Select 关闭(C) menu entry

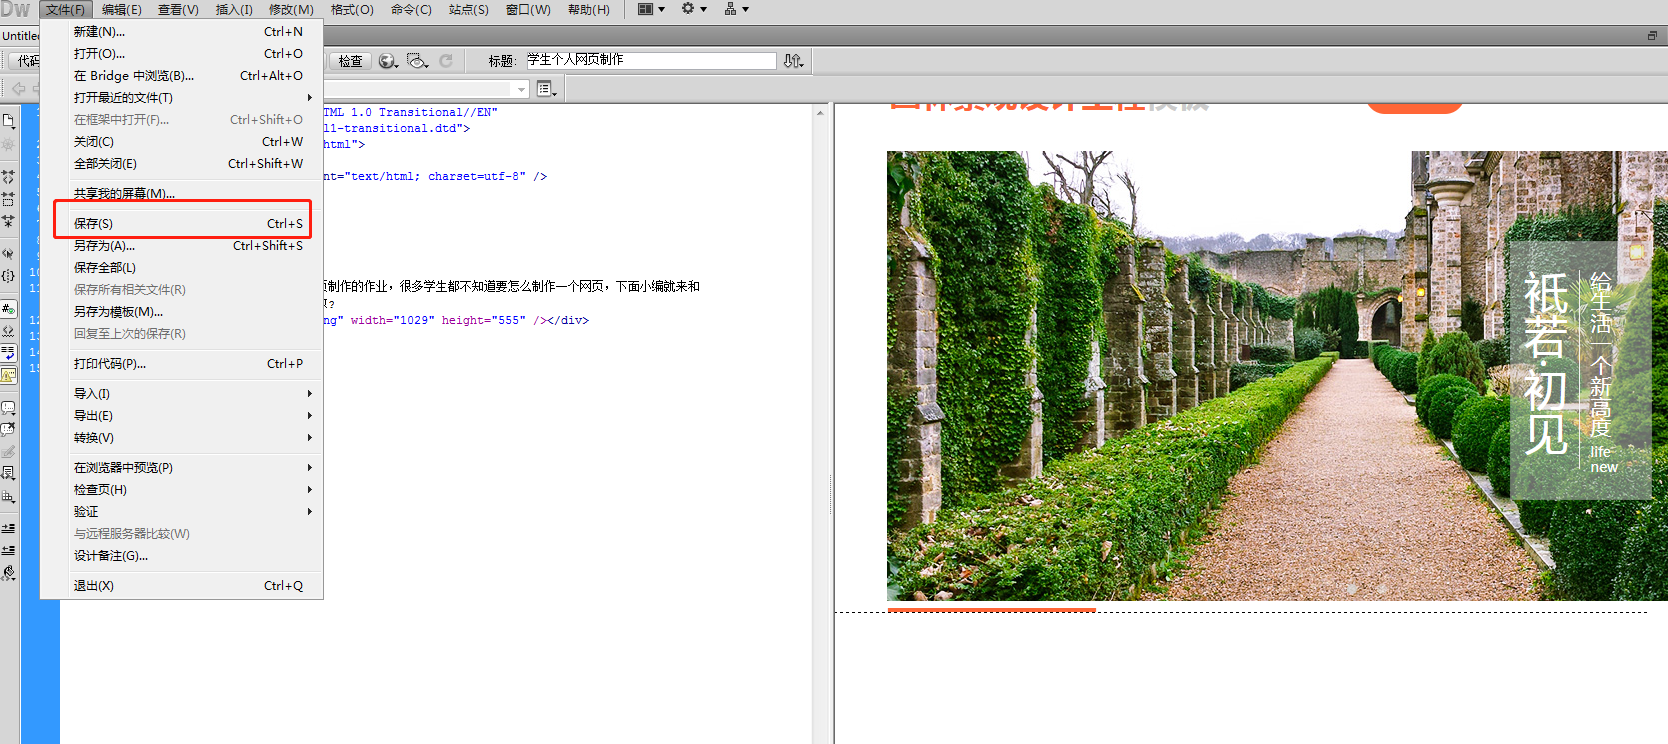181,142
